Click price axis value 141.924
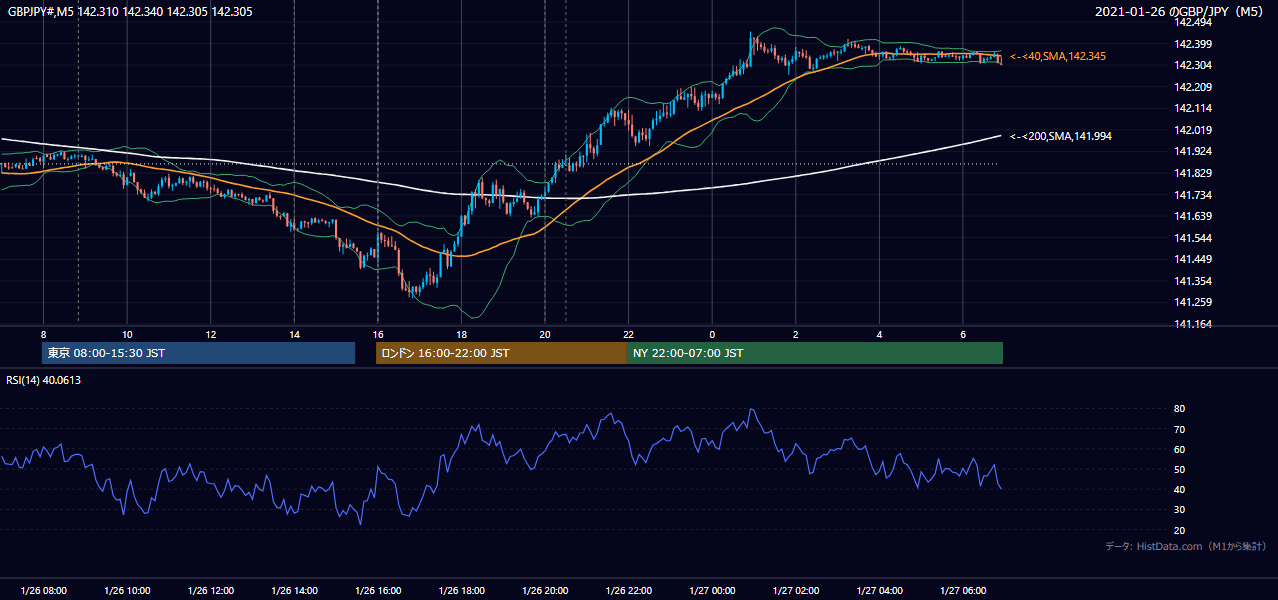 [1192, 152]
